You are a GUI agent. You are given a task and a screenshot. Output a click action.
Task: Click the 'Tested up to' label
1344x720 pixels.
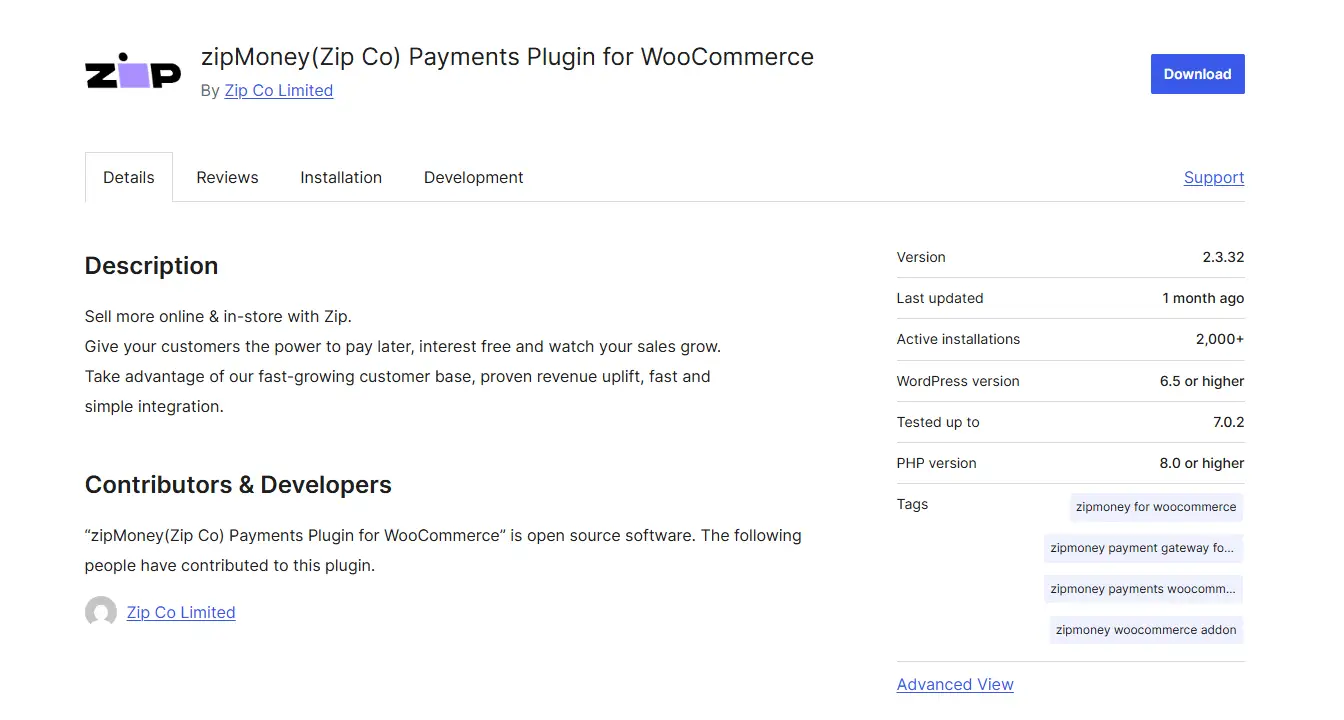(x=938, y=422)
